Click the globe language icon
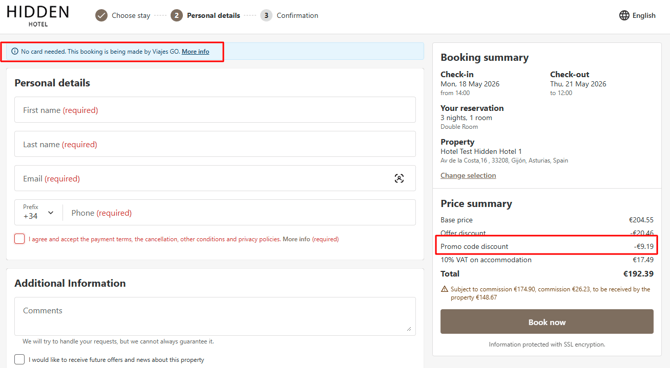The height and width of the screenshot is (368, 670). [x=624, y=15]
